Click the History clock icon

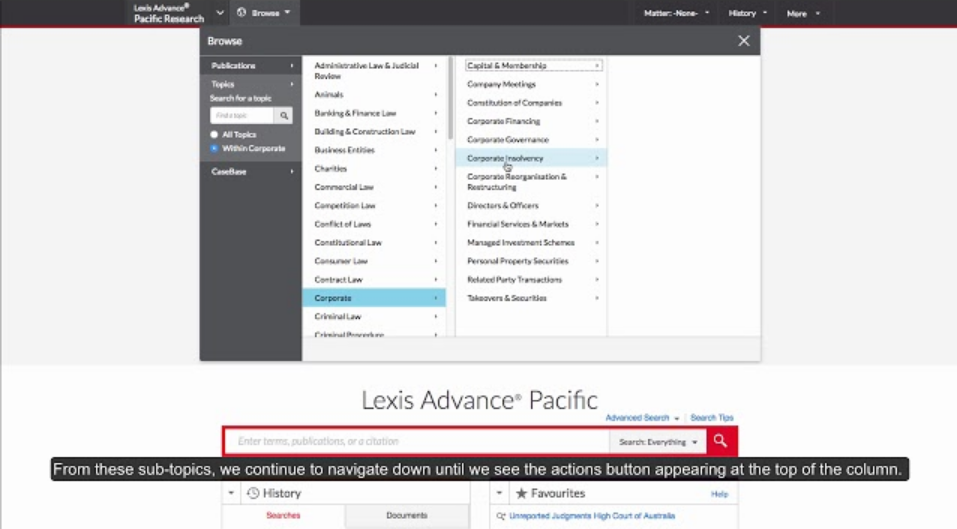click(x=253, y=493)
